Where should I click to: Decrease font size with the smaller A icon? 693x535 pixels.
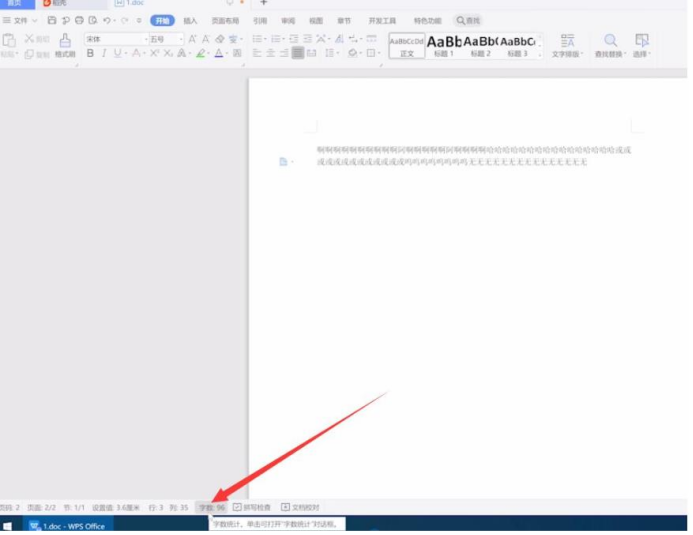coord(206,39)
